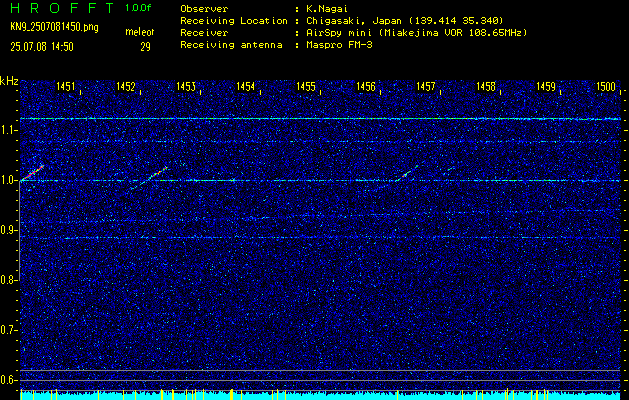The height and width of the screenshot is (400, 629).
Task: Click the 1453 time marker
Action: coord(186,86)
